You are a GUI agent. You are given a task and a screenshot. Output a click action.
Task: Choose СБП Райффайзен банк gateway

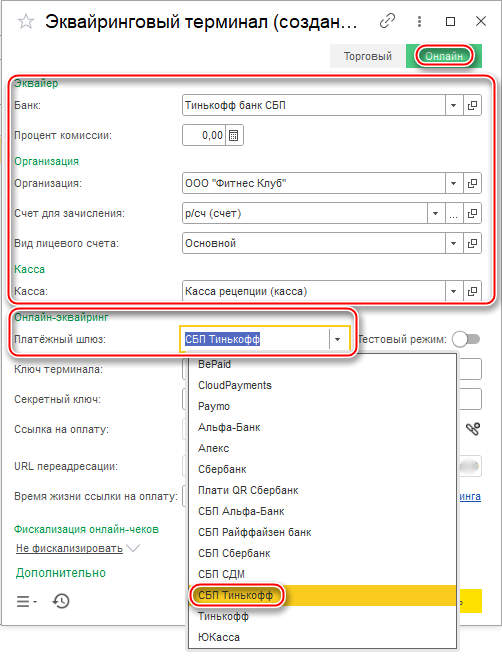click(x=322, y=532)
